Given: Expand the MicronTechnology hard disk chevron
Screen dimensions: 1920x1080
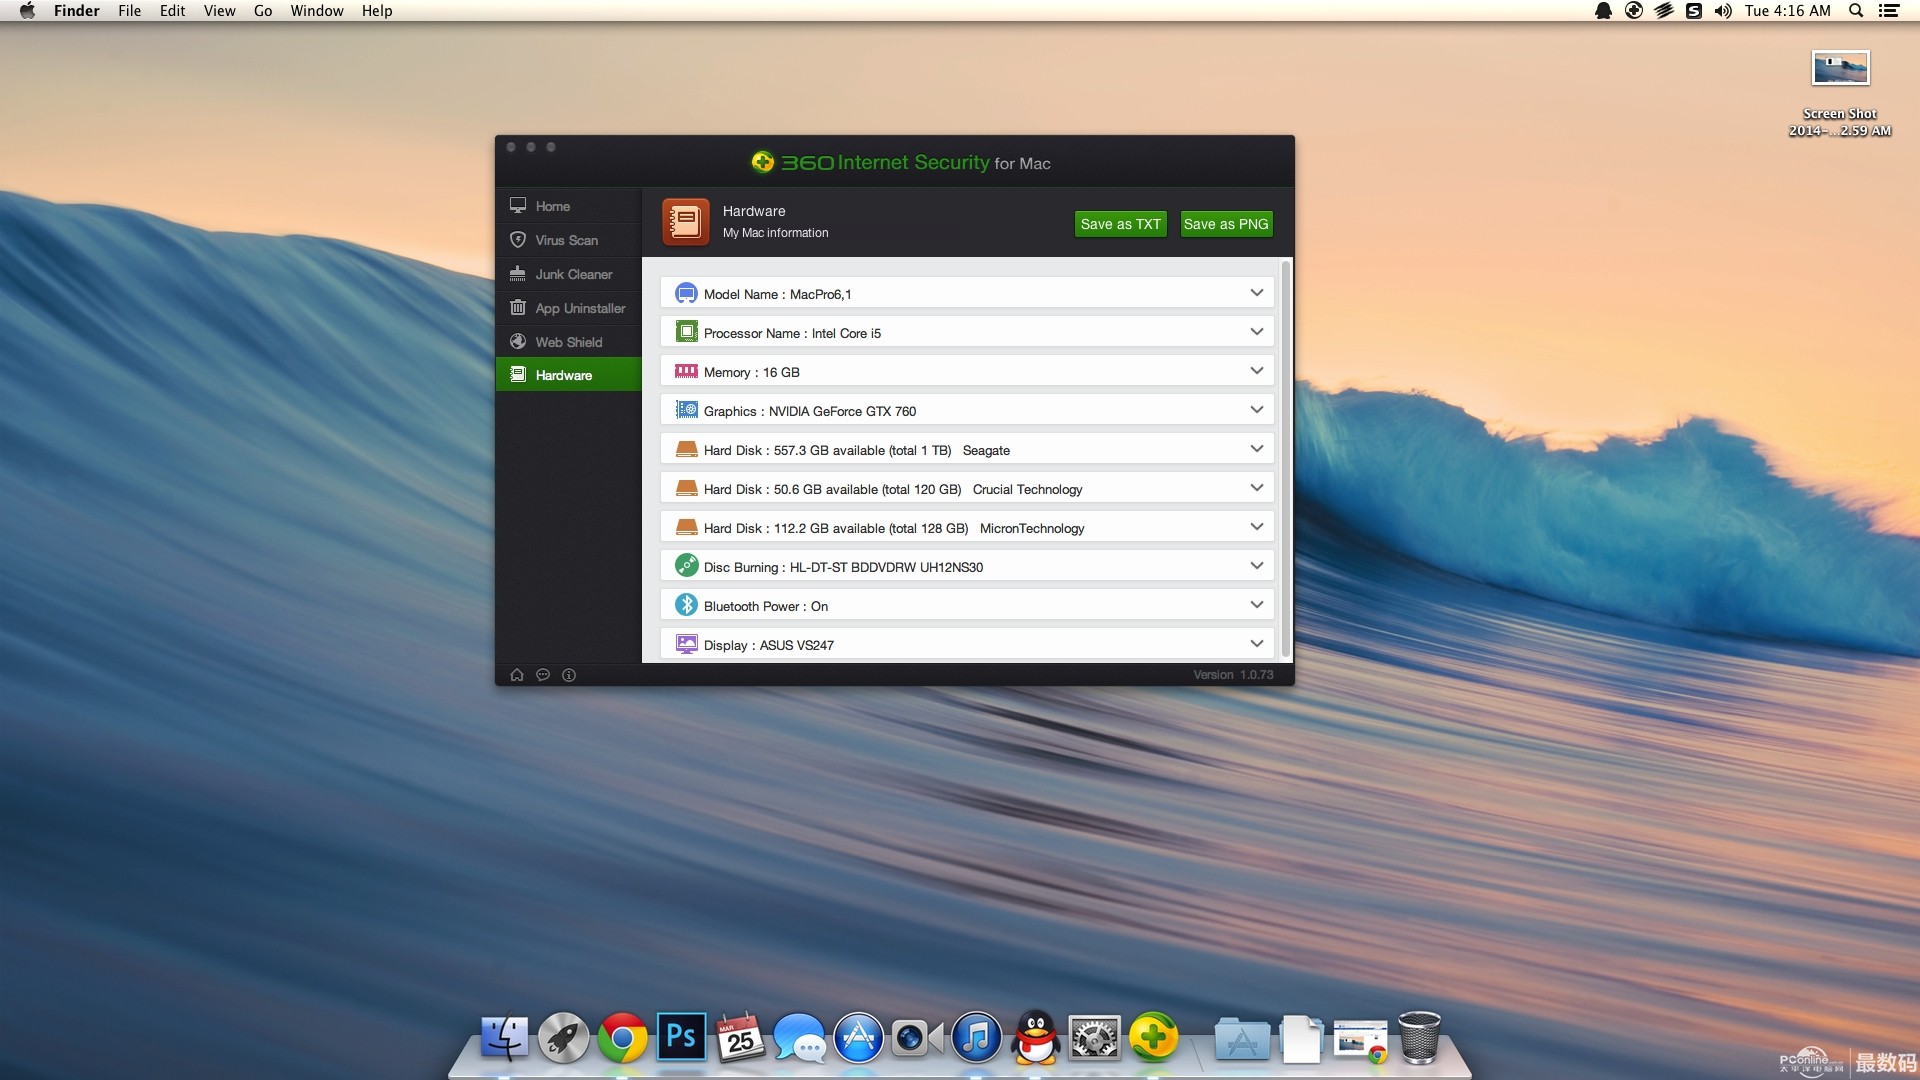Looking at the screenshot, I should 1256,527.
